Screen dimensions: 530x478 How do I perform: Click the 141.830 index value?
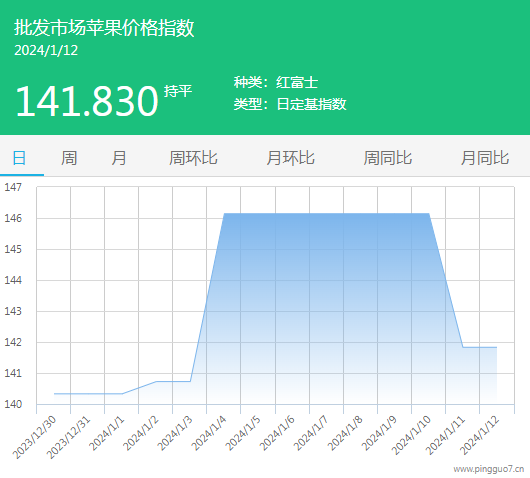click(87, 101)
